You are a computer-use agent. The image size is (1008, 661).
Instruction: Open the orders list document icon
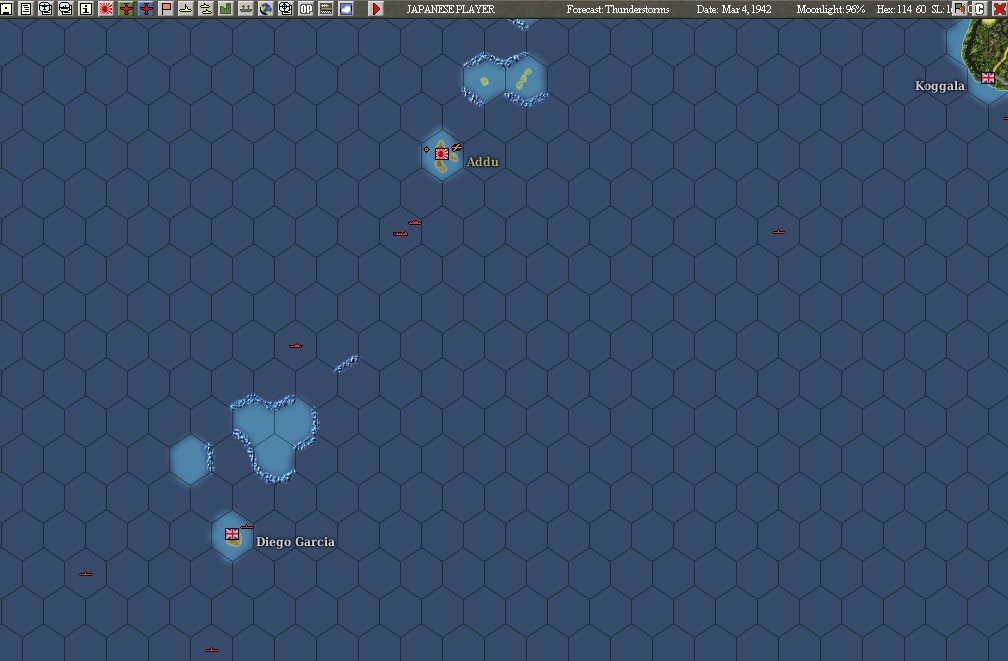pos(24,8)
